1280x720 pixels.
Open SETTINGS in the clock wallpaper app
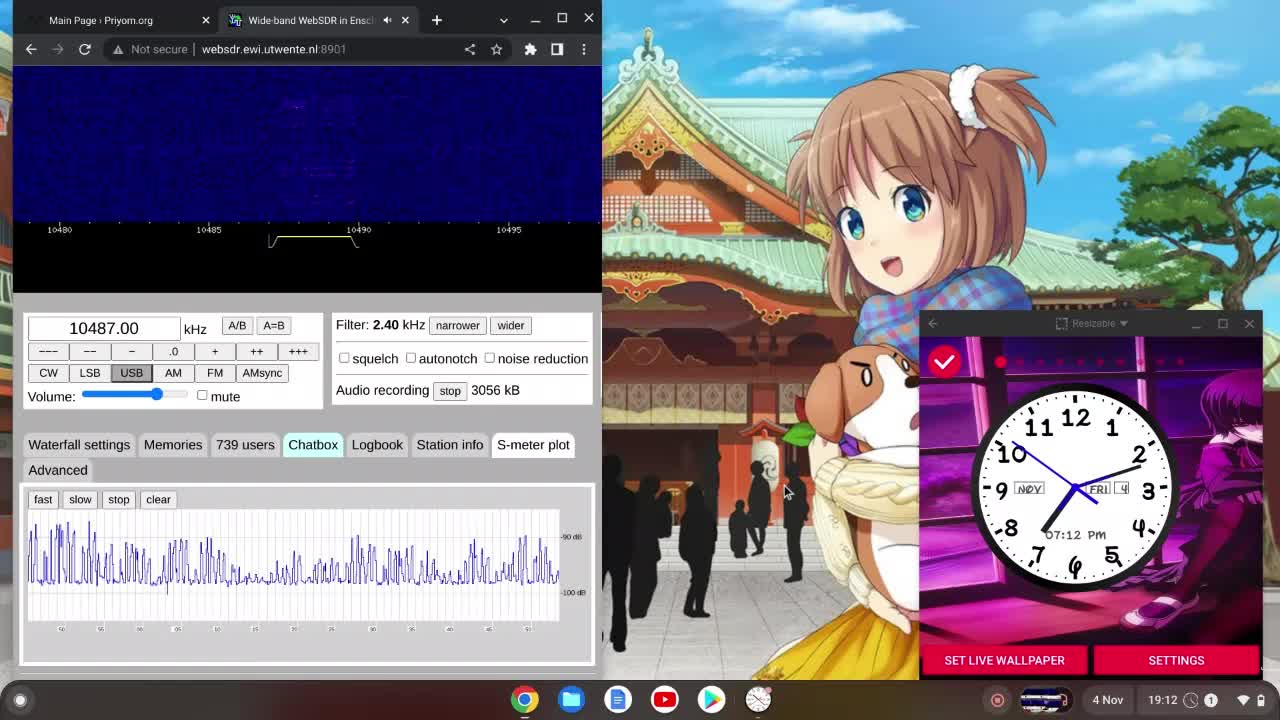click(x=1176, y=660)
